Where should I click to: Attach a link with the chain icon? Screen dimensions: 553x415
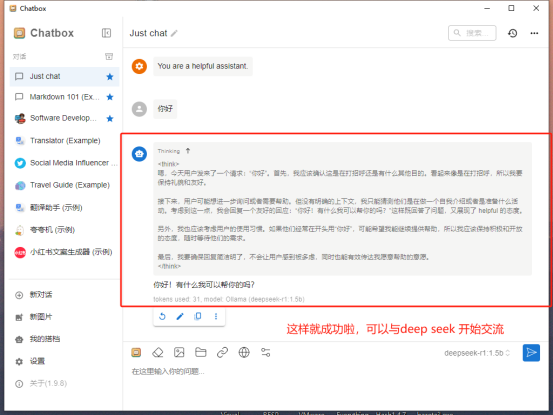click(222, 352)
